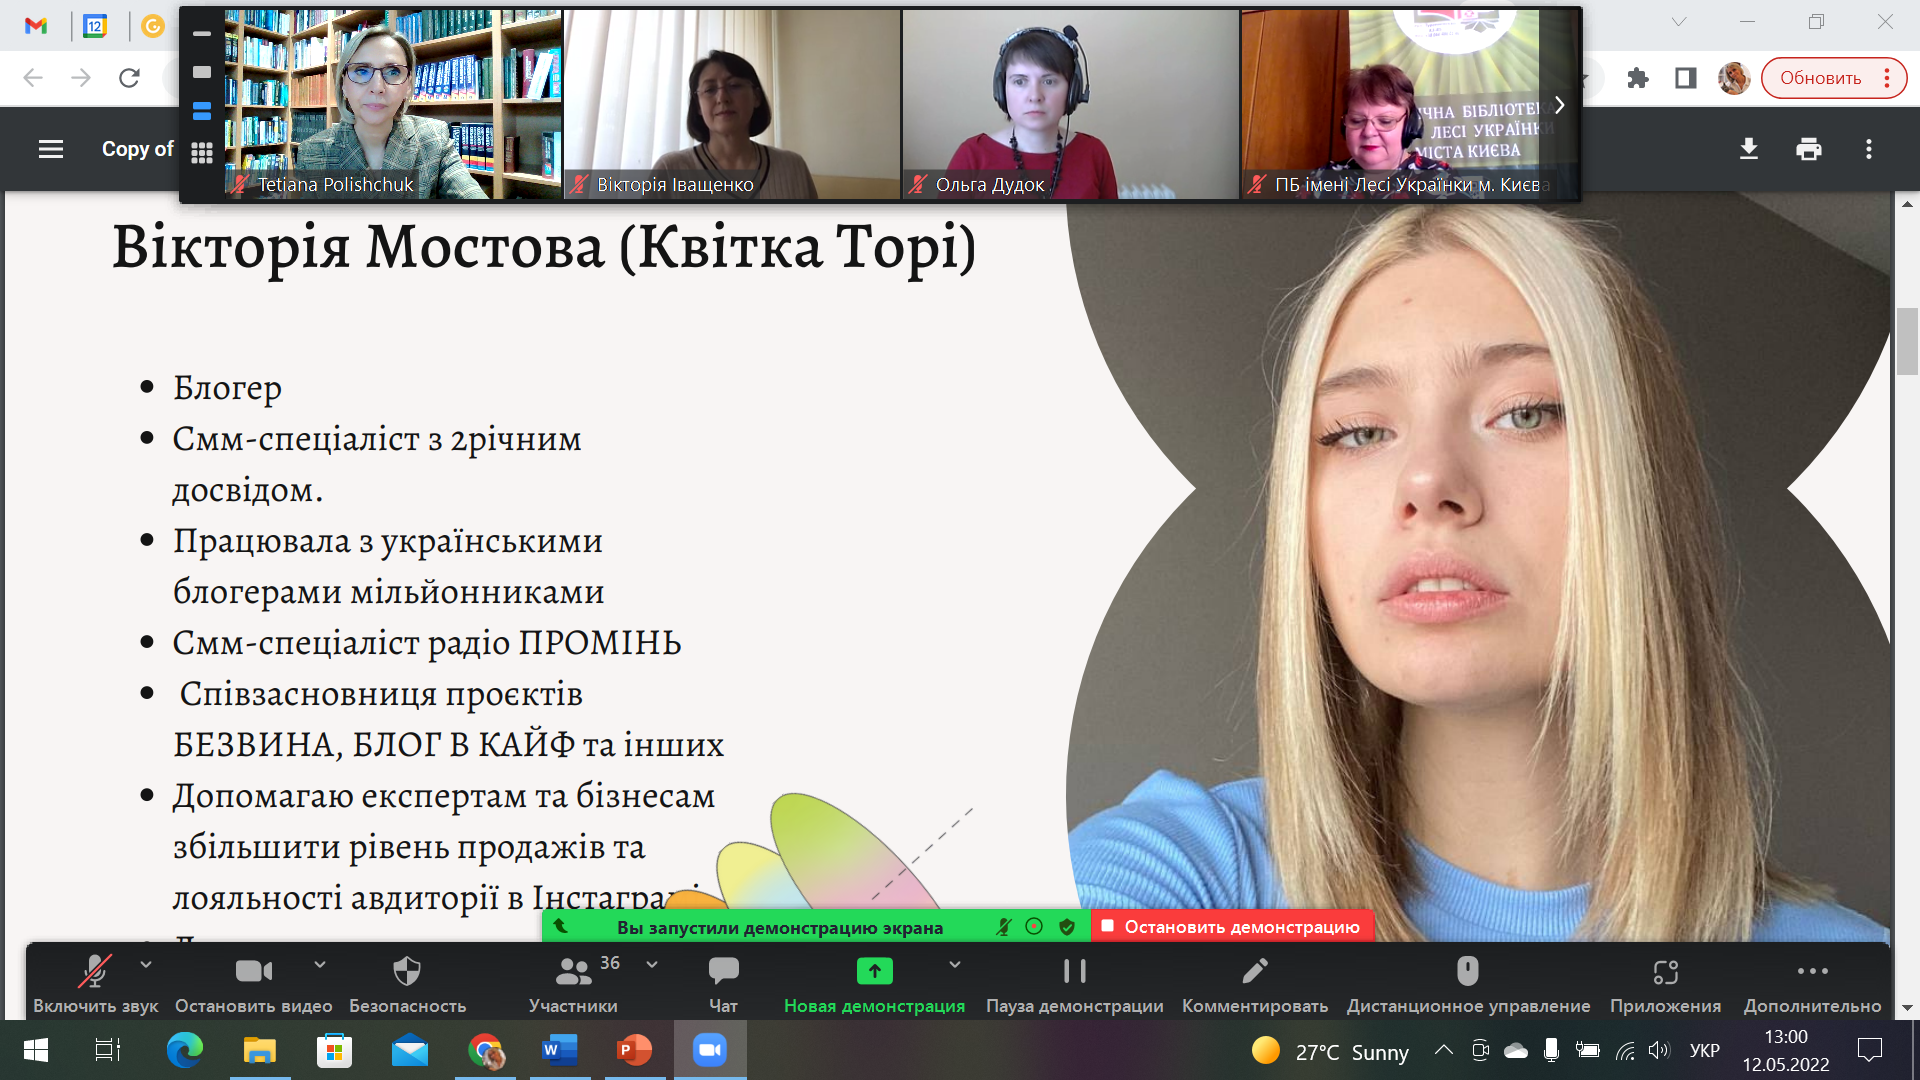This screenshot has height=1080, width=1920.
Task: Expand audio options arrow next to microphone
Action: coord(146,964)
